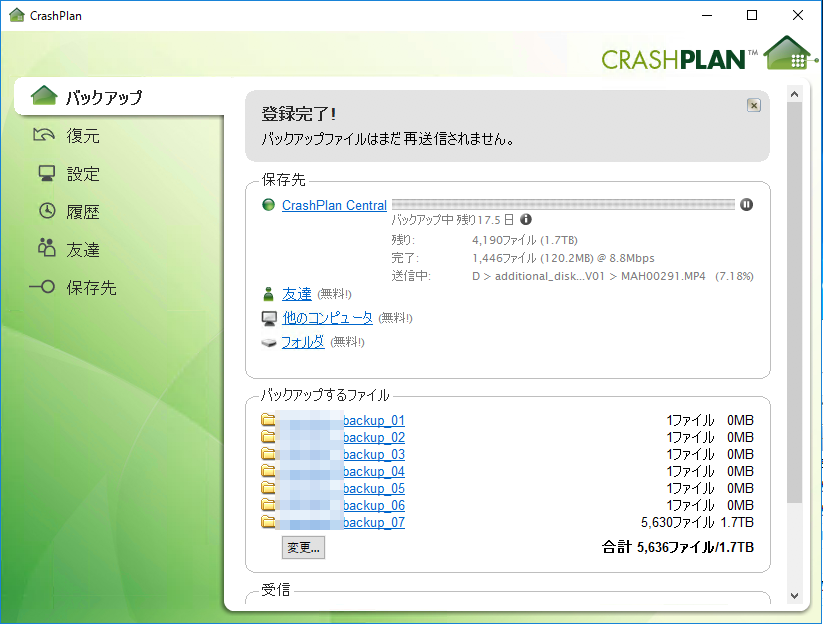Click the people icon beside 友達
This screenshot has height=624, width=823.
46,248
